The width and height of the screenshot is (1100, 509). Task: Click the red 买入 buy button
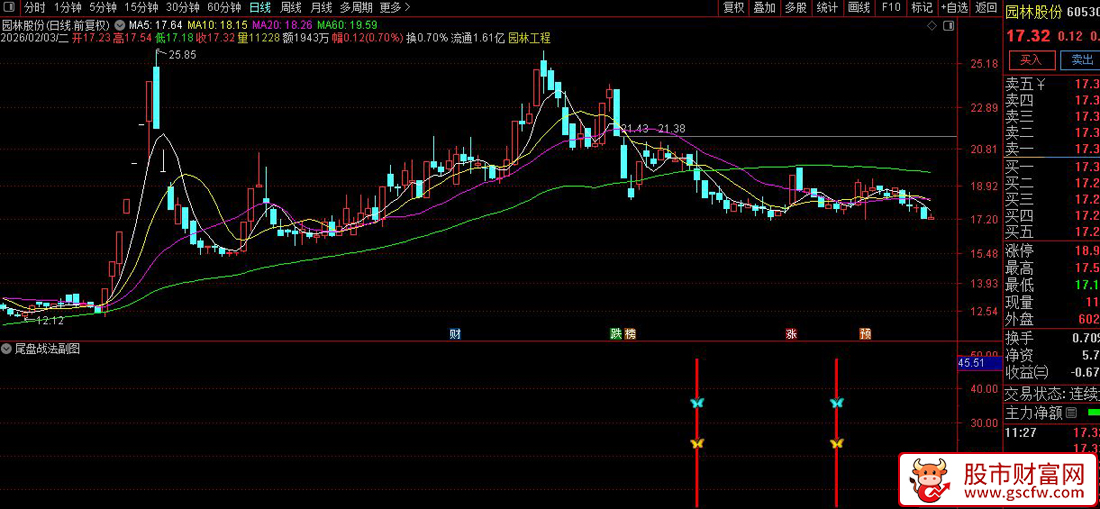pos(1031,60)
